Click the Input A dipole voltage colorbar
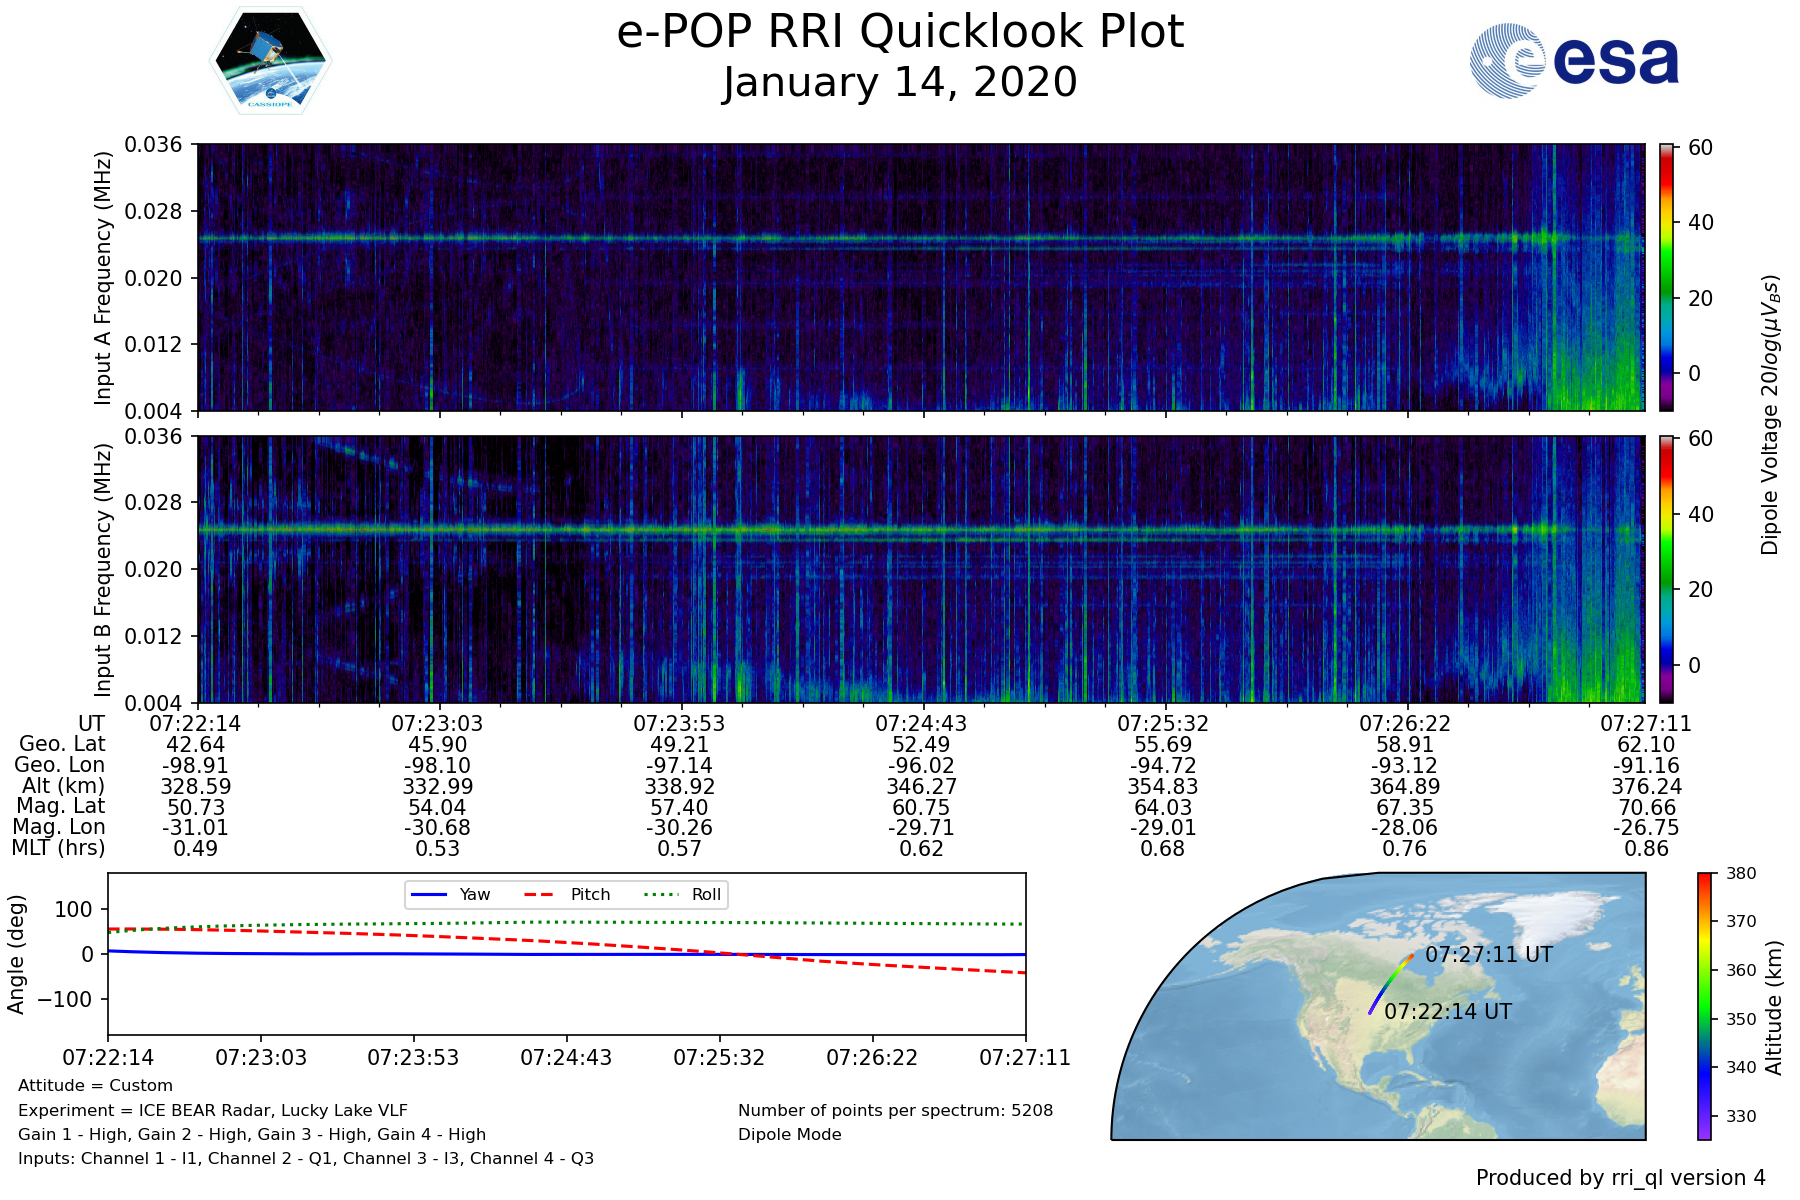 coord(1666,277)
